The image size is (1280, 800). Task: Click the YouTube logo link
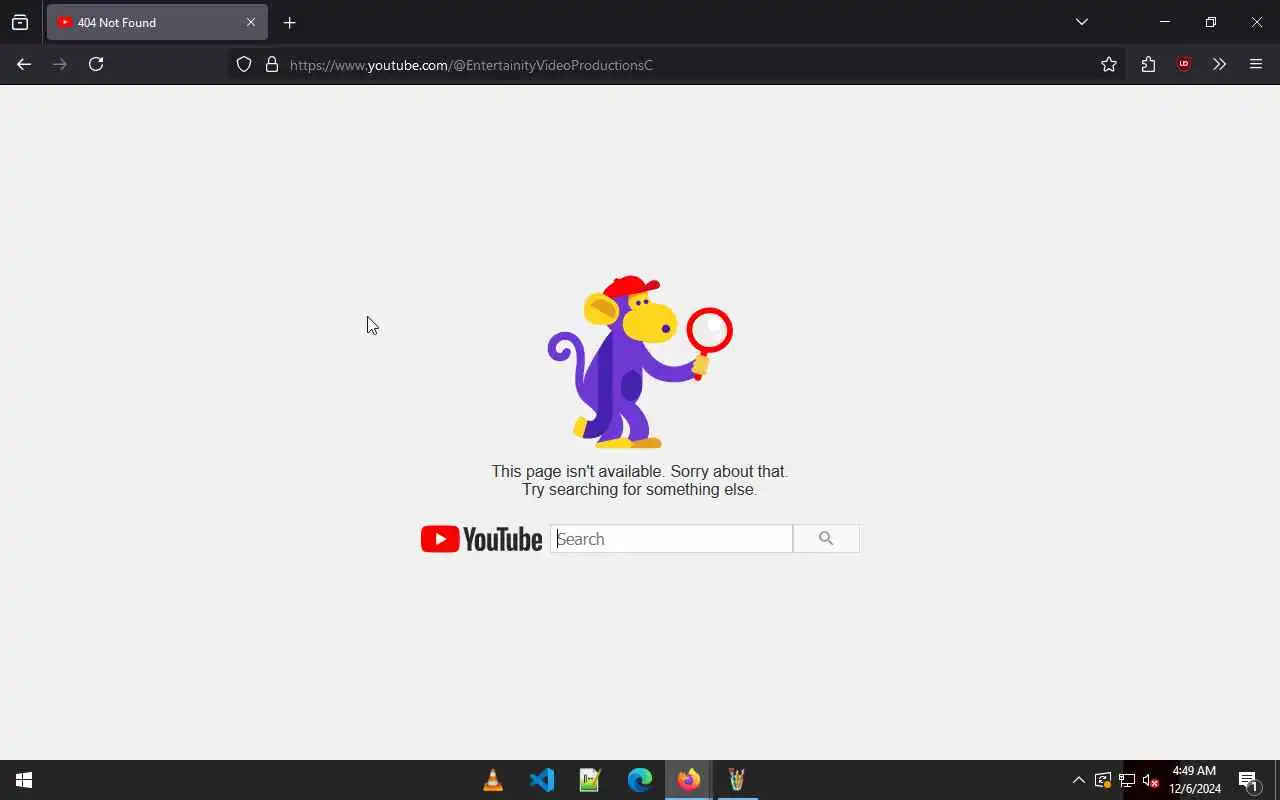[481, 539]
